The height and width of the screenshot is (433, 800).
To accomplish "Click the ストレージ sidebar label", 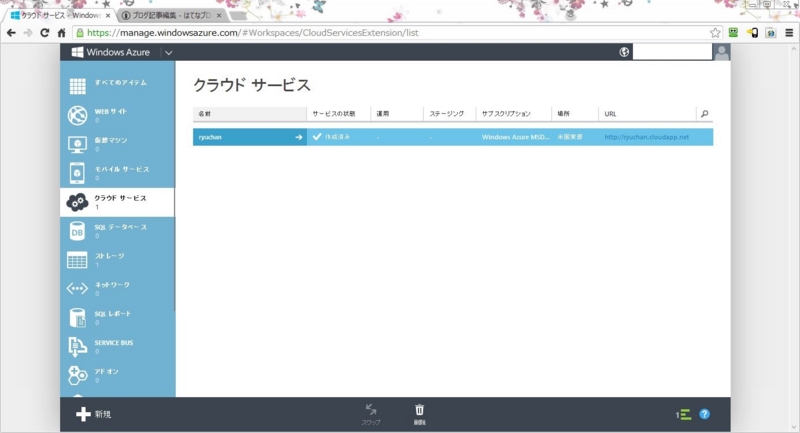I will (x=109, y=256).
